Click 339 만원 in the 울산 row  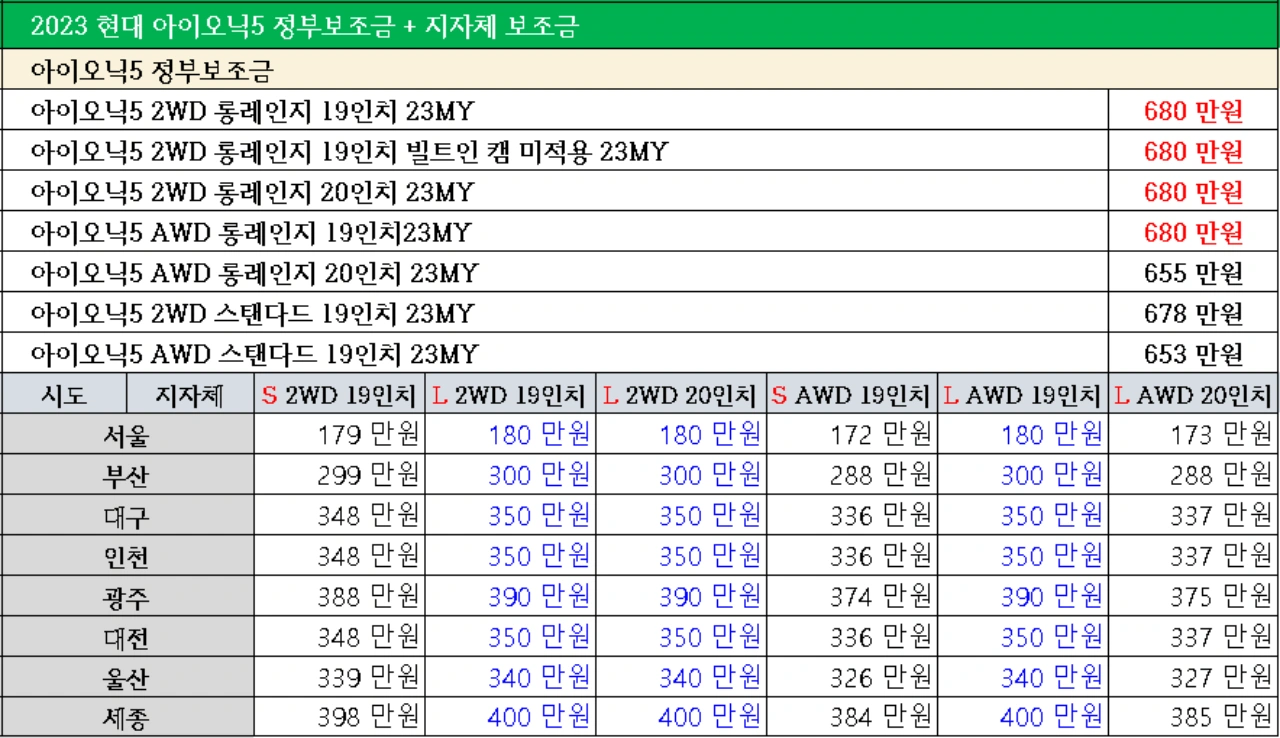[x=369, y=678]
